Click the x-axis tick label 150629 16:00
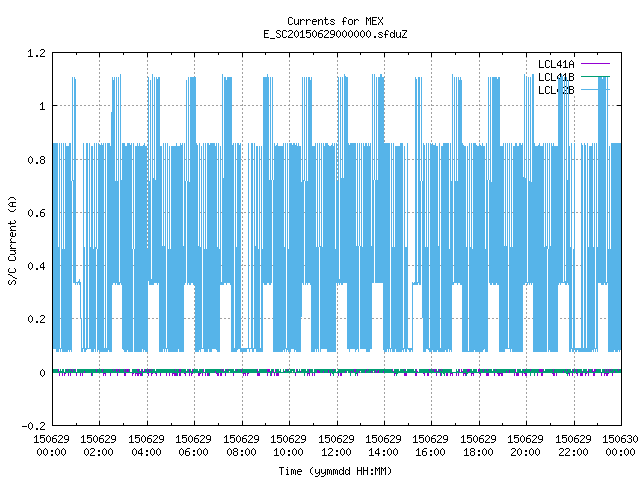The image size is (640, 480). click(431, 446)
